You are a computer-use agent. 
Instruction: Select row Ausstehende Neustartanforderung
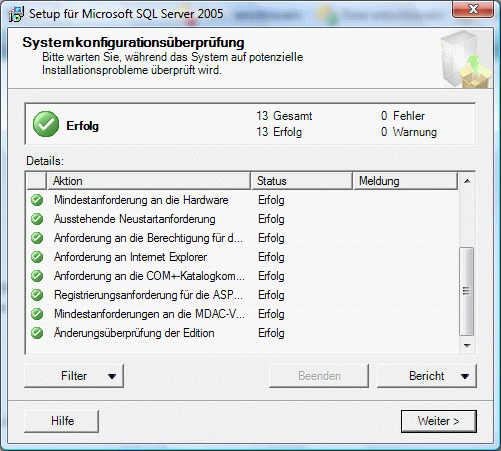pos(242,219)
